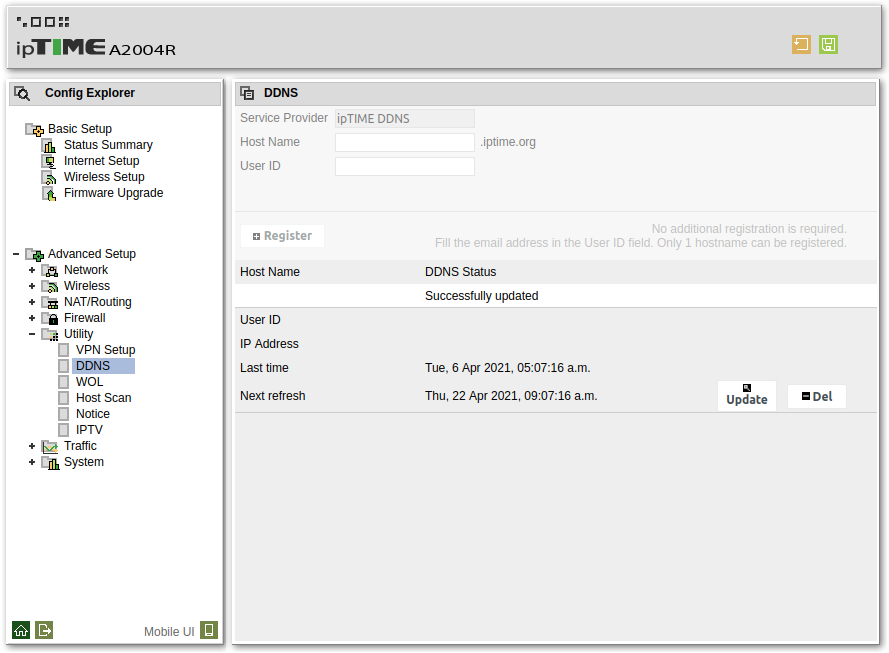Click the Firewall padlock icon

[50, 318]
